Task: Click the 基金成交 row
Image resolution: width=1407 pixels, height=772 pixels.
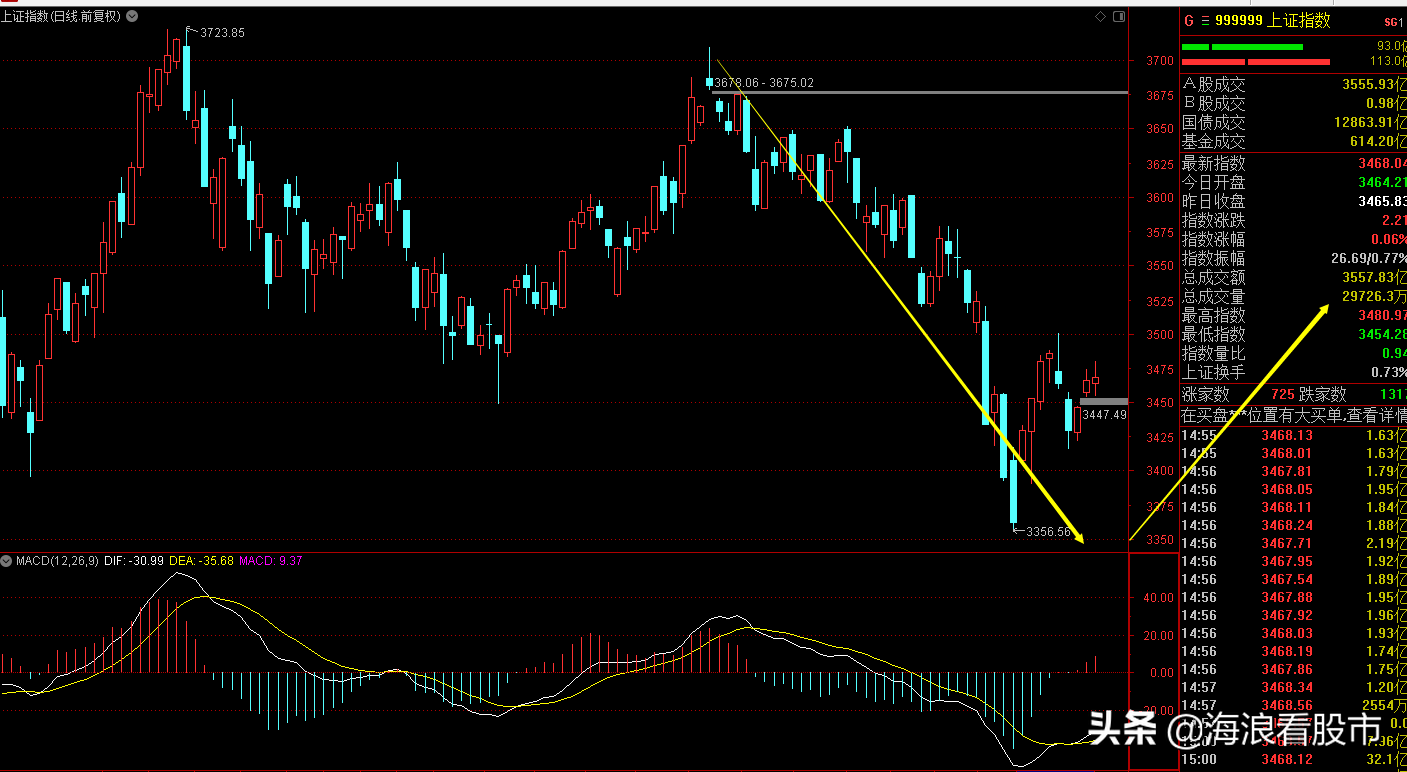Action: point(1294,141)
